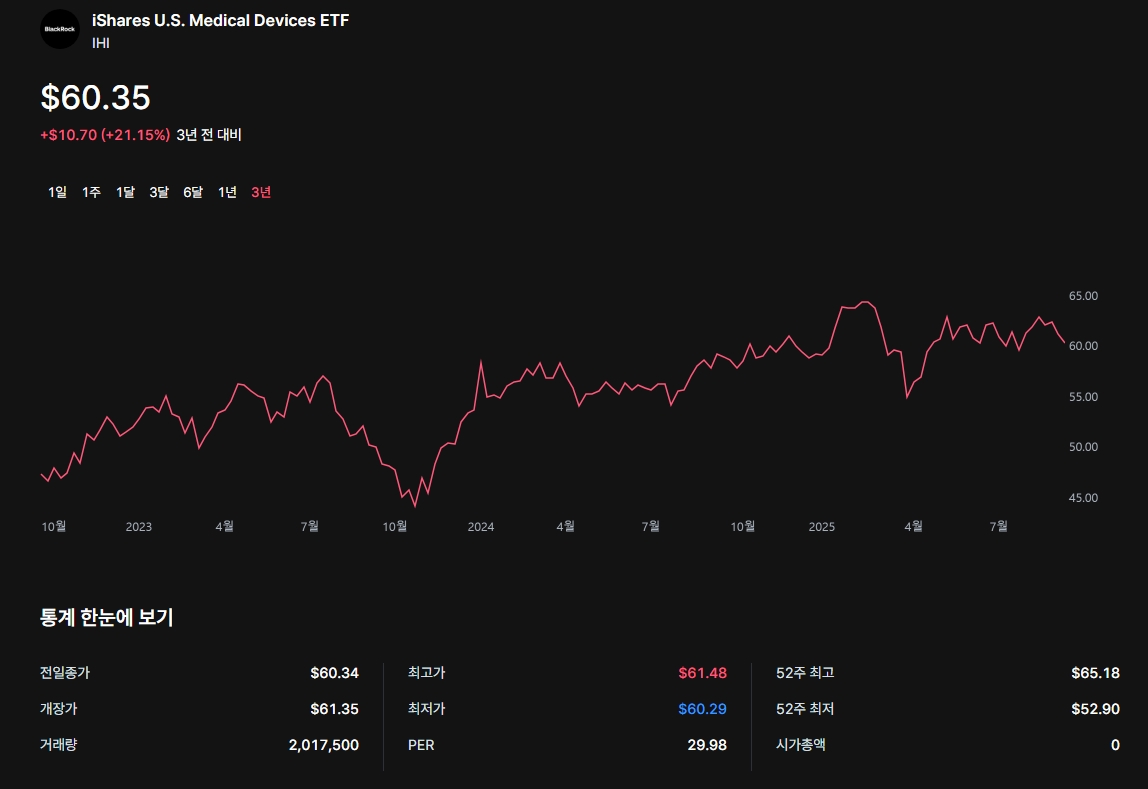Click the 52주 최고 label
Image resolution: width=1148 pixels, height=789 pixels.
(805, 673)
